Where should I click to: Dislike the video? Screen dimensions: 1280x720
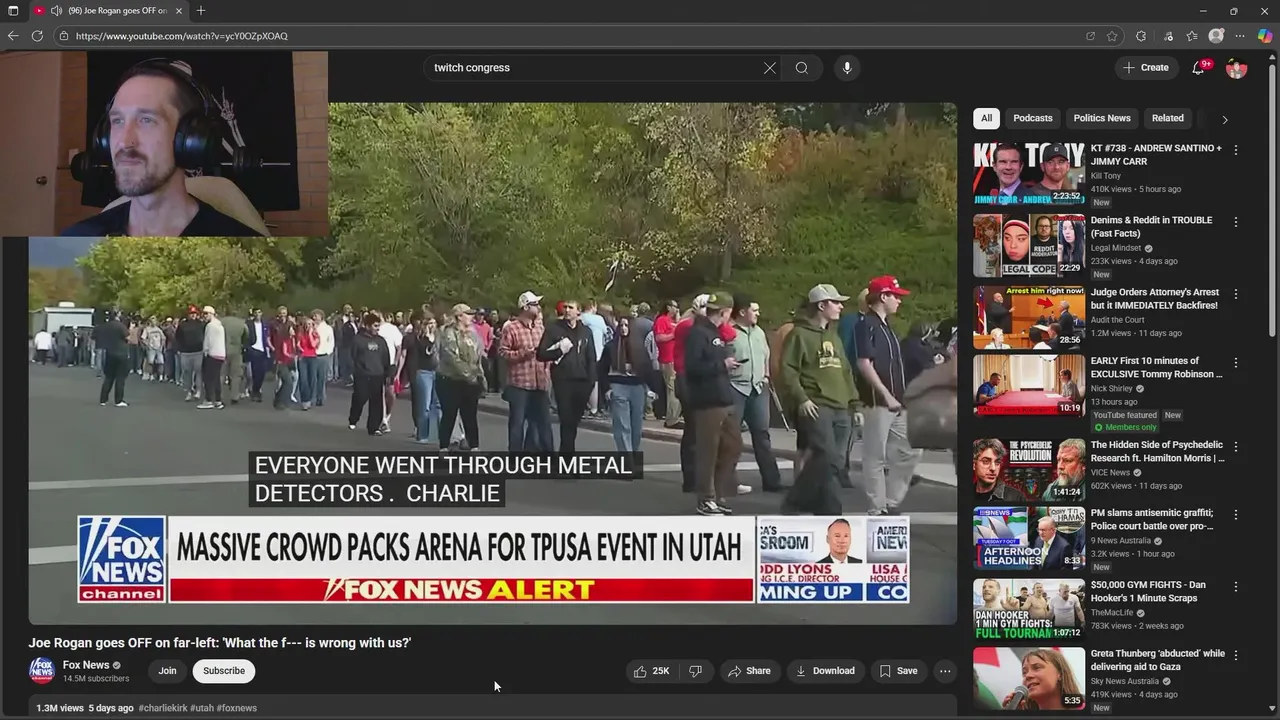pyautogui.click(x=696, y=671)
